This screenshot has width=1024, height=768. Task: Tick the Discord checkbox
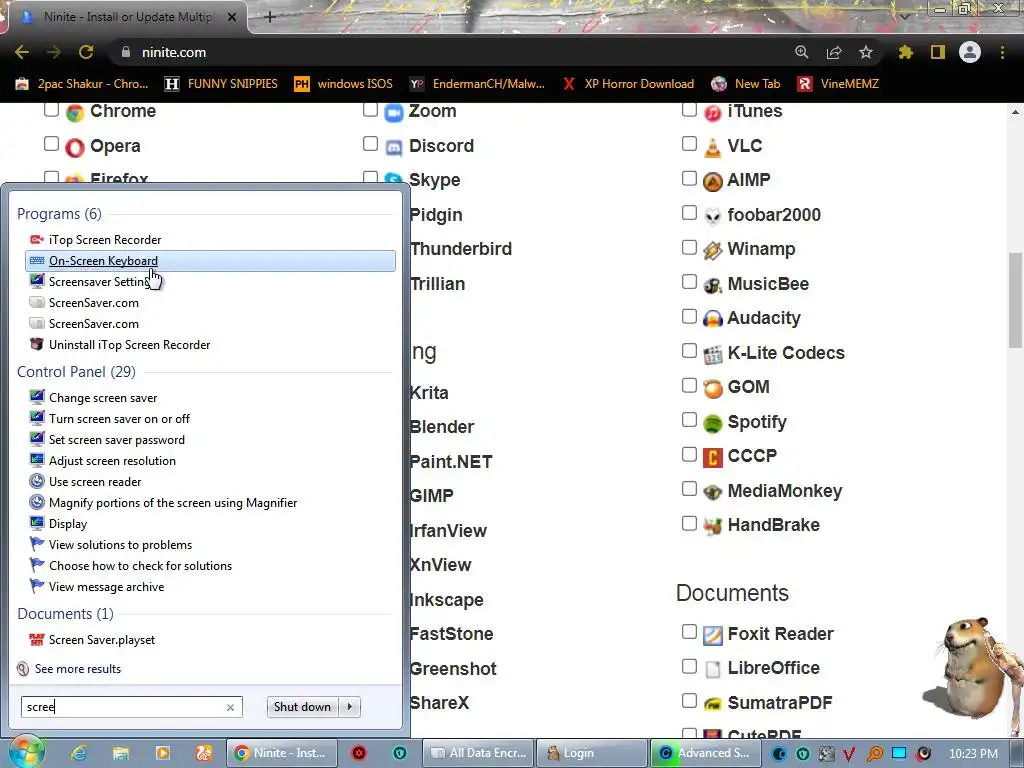pos(370,143)
